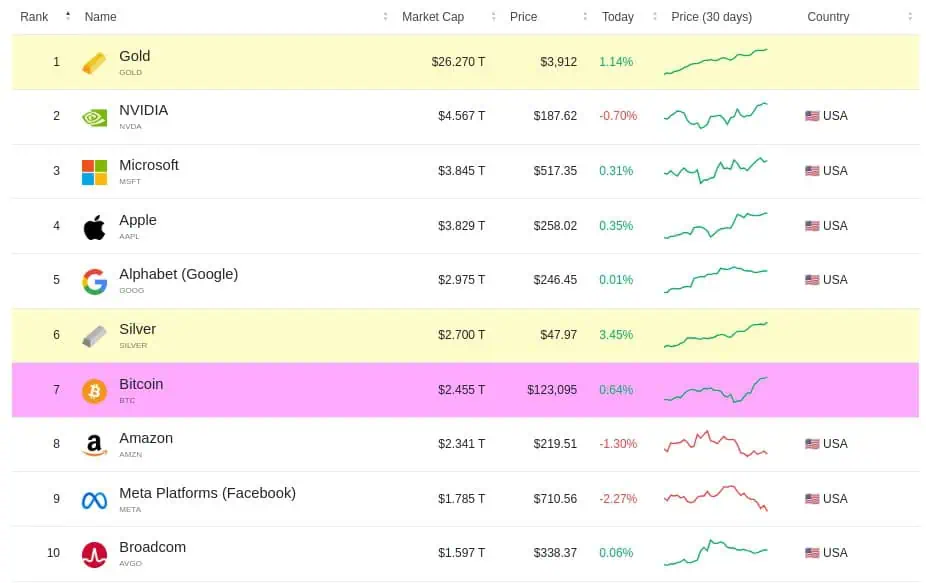Image resolution: width=926 pixels, height=583 pixels.
Task: Sort the table by Price header
Action: coord(524,17)
